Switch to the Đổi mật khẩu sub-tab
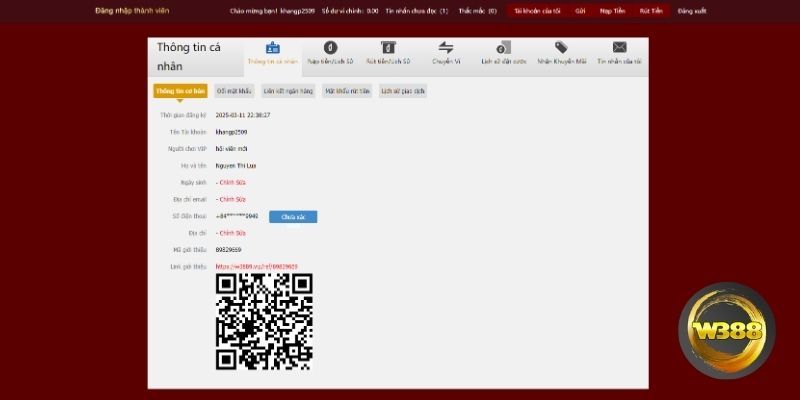Image resolution: width=800 pixels, height=400 pixels. point(234,91)
